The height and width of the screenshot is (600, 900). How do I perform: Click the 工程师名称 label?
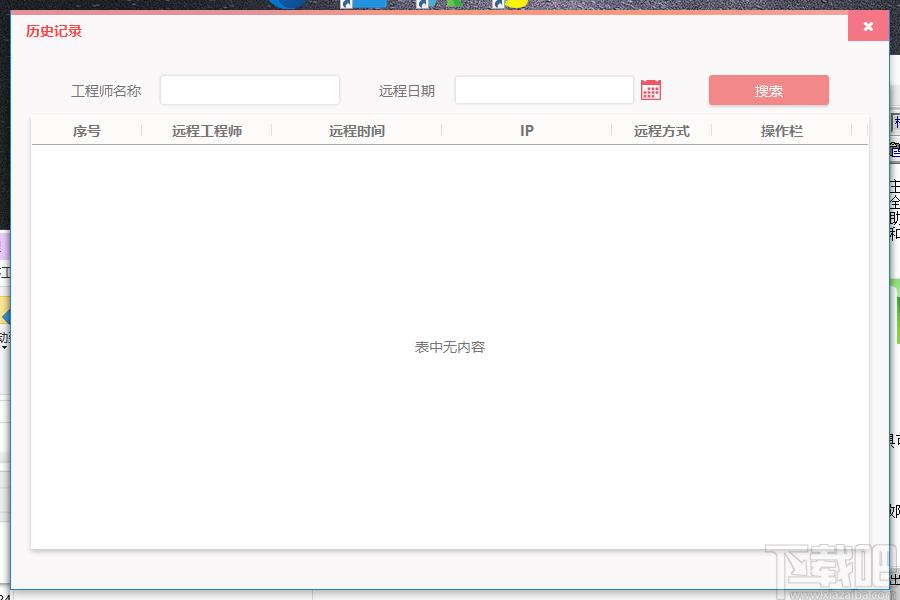[106, 91]
